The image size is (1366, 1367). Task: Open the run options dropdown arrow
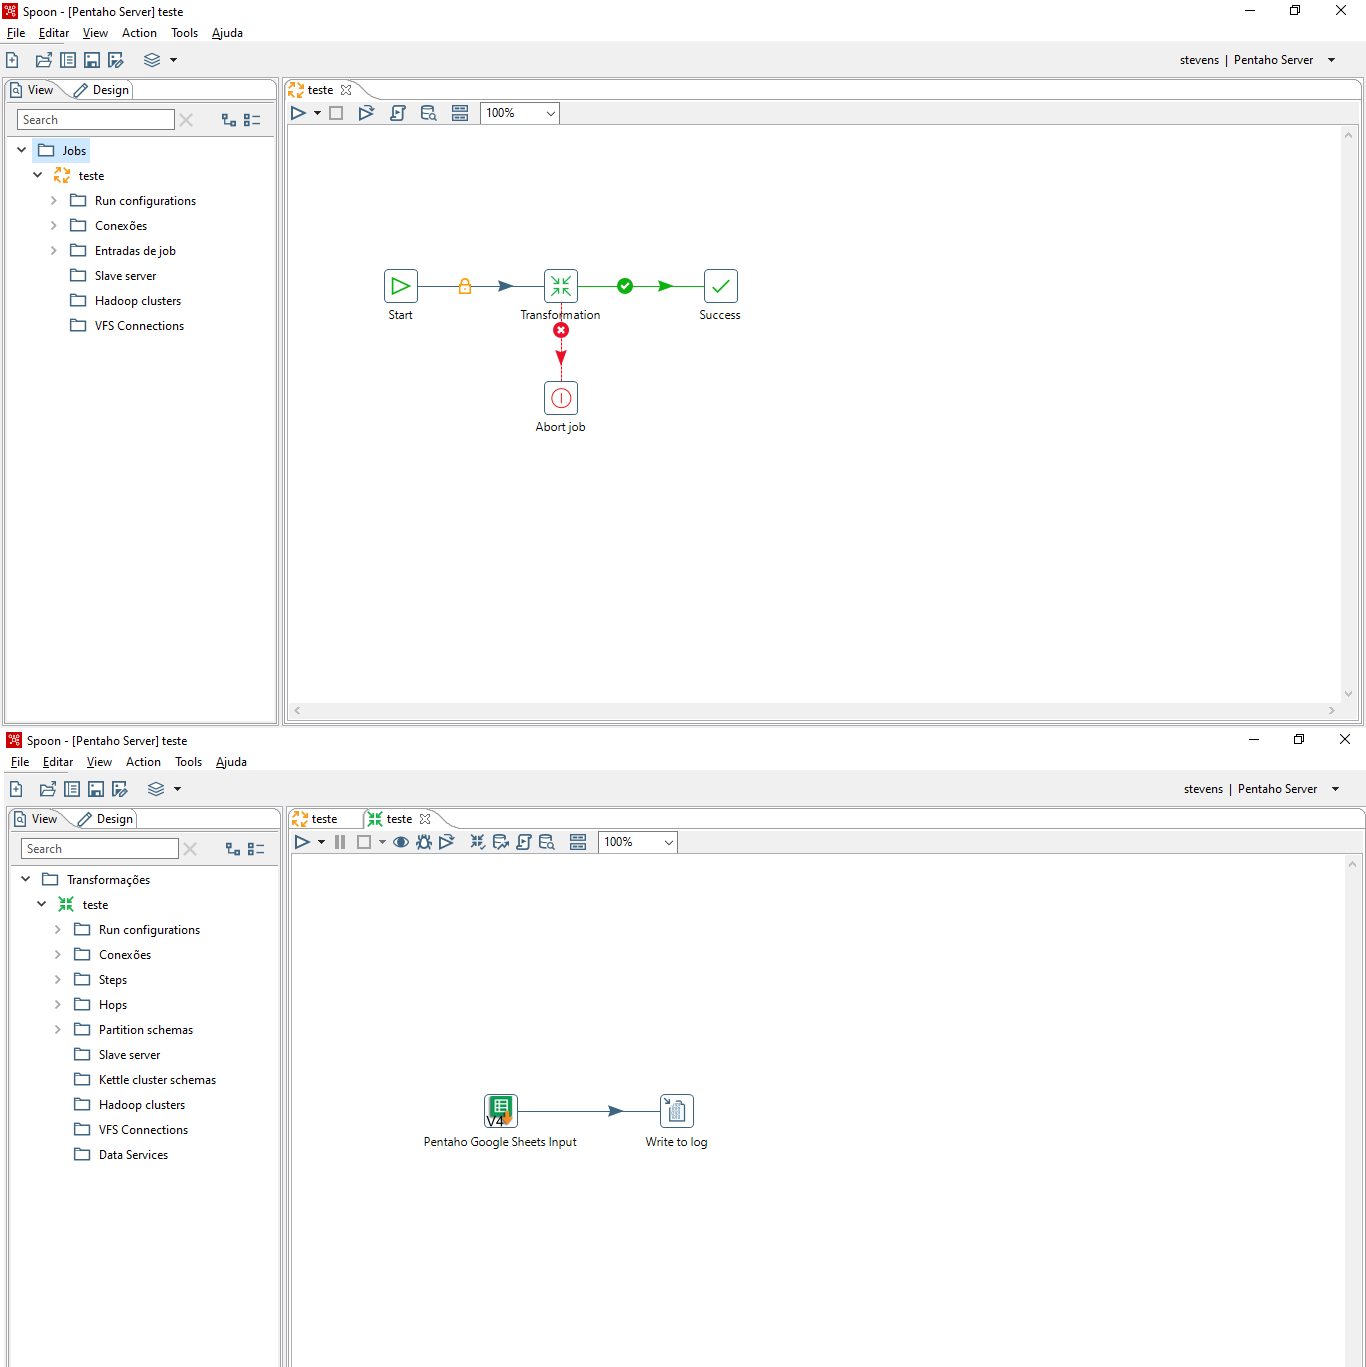point(318,112)
